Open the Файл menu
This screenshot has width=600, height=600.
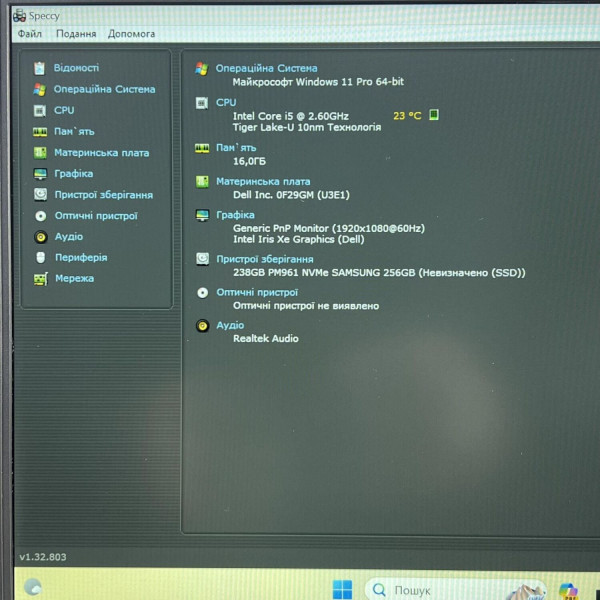point(29,34)
